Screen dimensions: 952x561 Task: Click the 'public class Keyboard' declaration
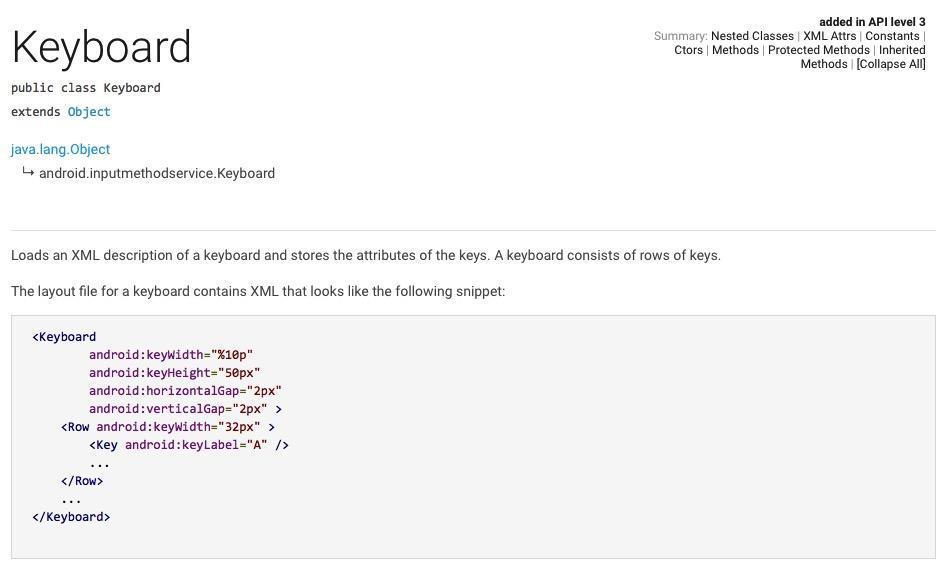86,88
